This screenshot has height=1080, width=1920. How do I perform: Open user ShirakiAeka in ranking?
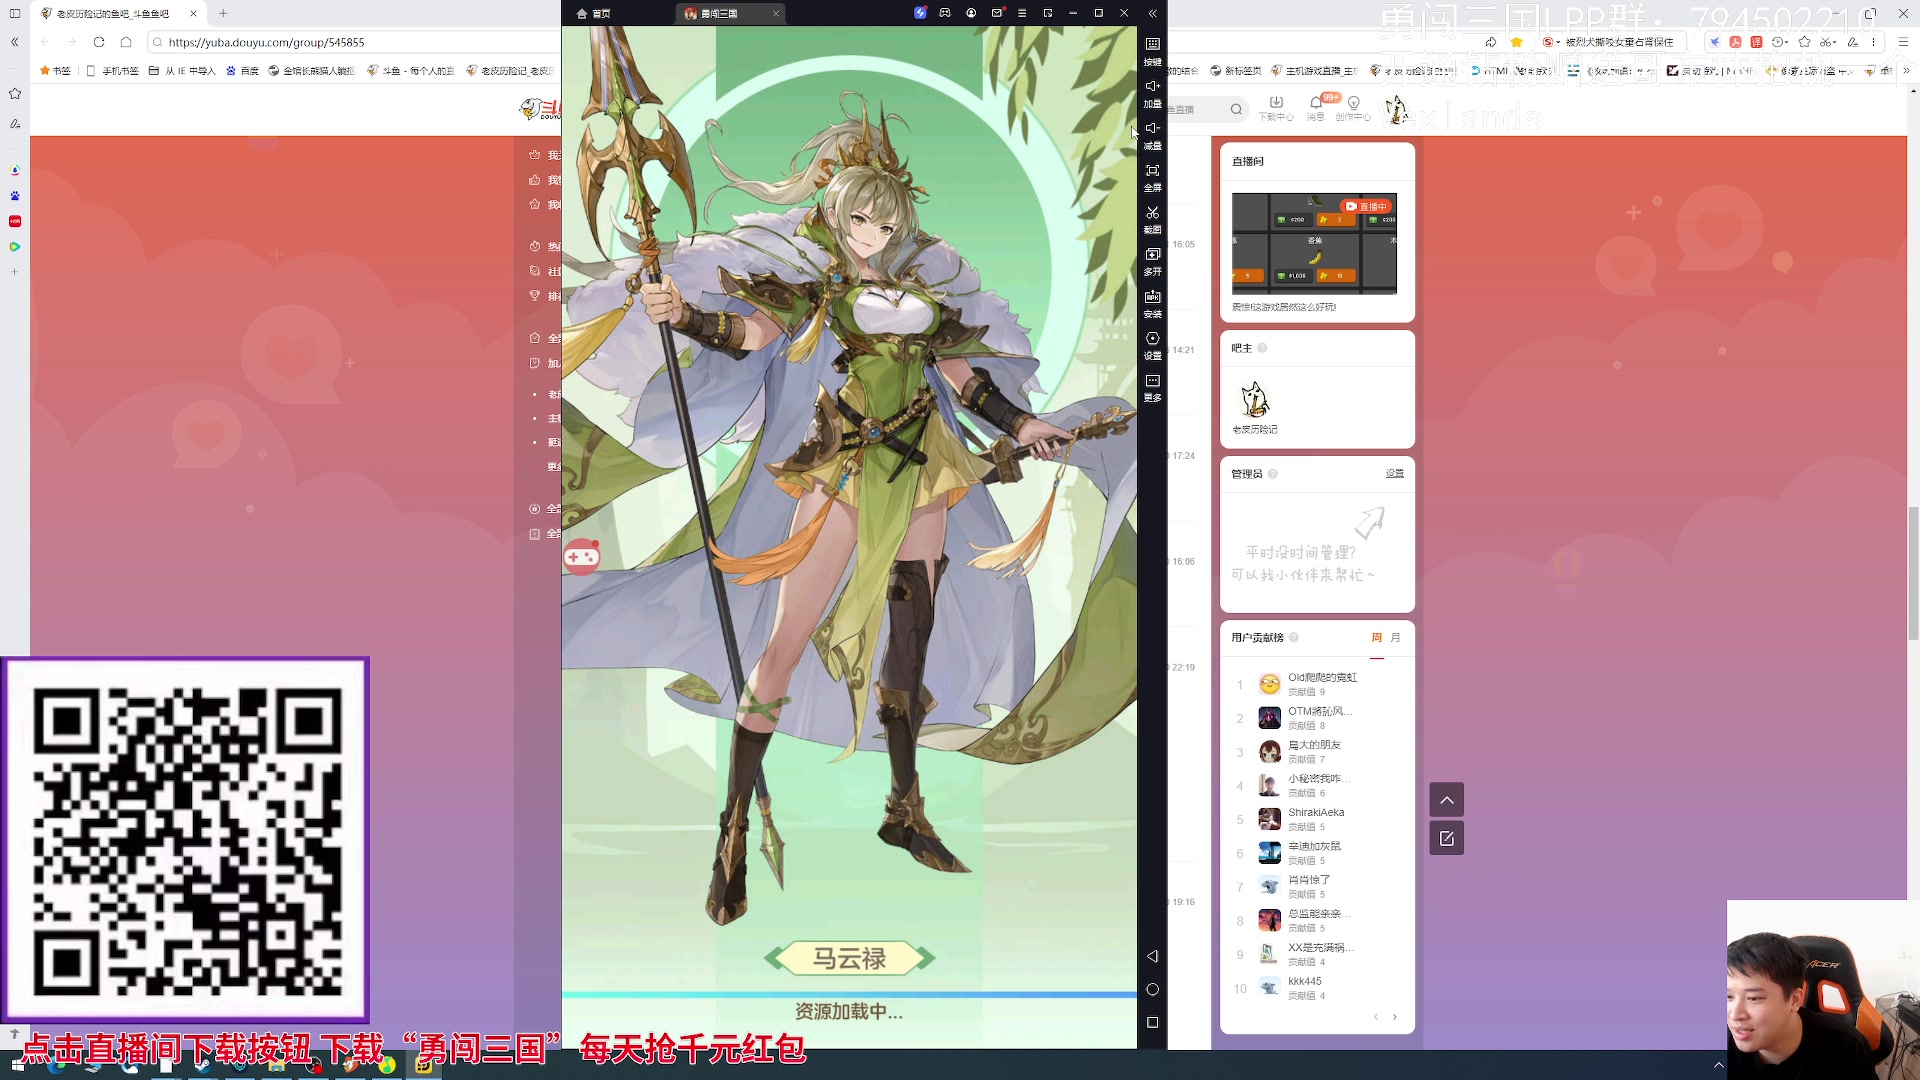[x=1316, y=812]
